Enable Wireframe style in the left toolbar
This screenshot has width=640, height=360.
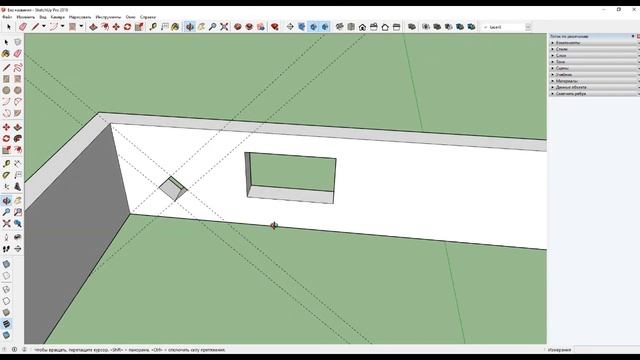[x=6, y=289]
